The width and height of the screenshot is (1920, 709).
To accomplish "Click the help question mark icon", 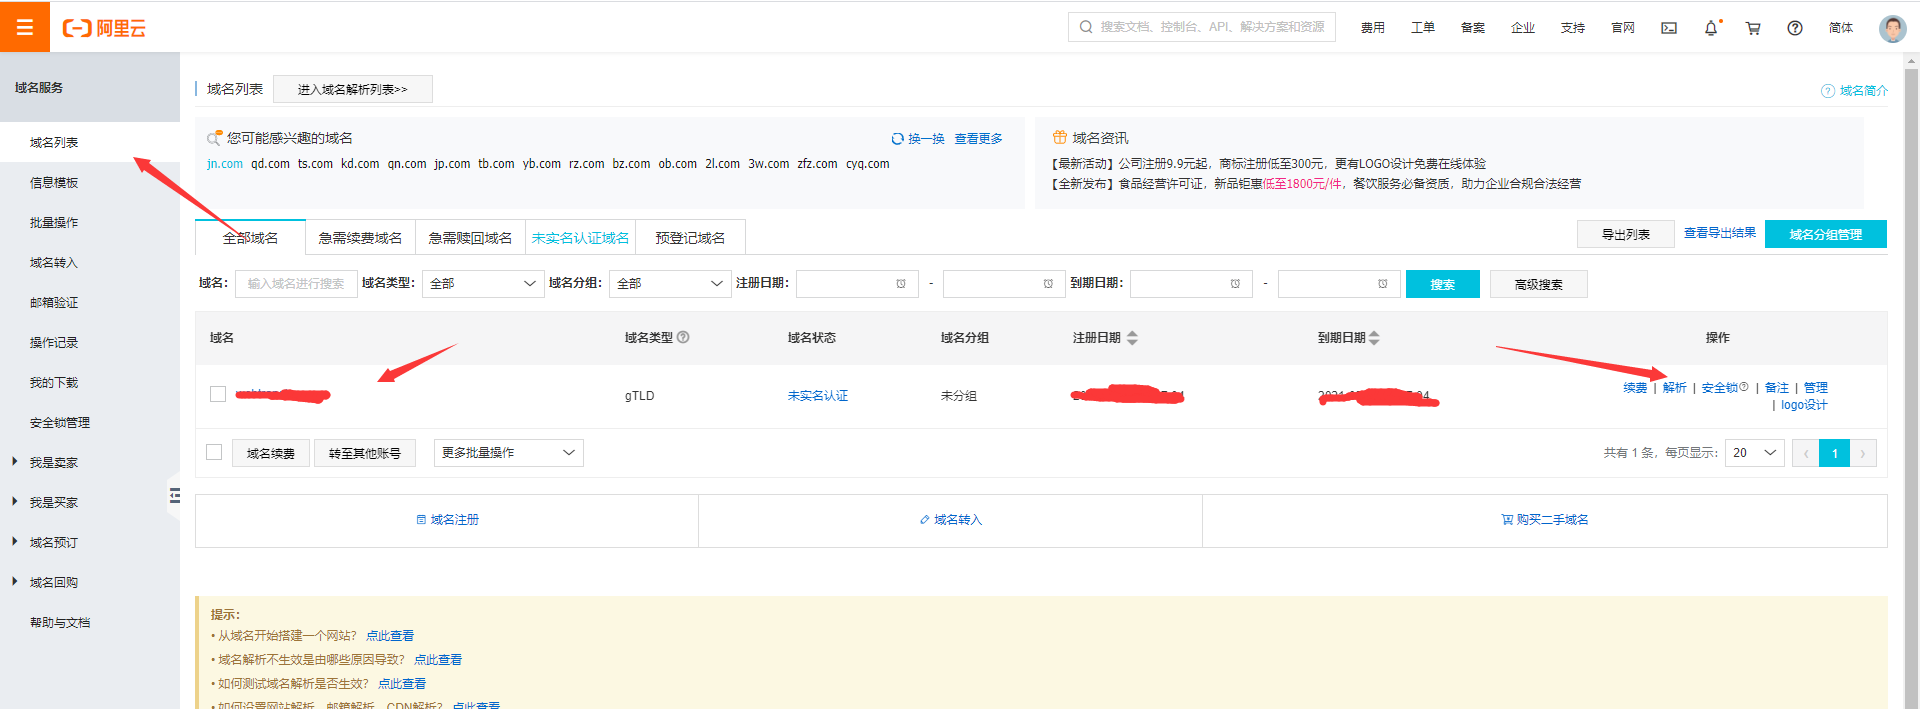I will pos(1795,28).
